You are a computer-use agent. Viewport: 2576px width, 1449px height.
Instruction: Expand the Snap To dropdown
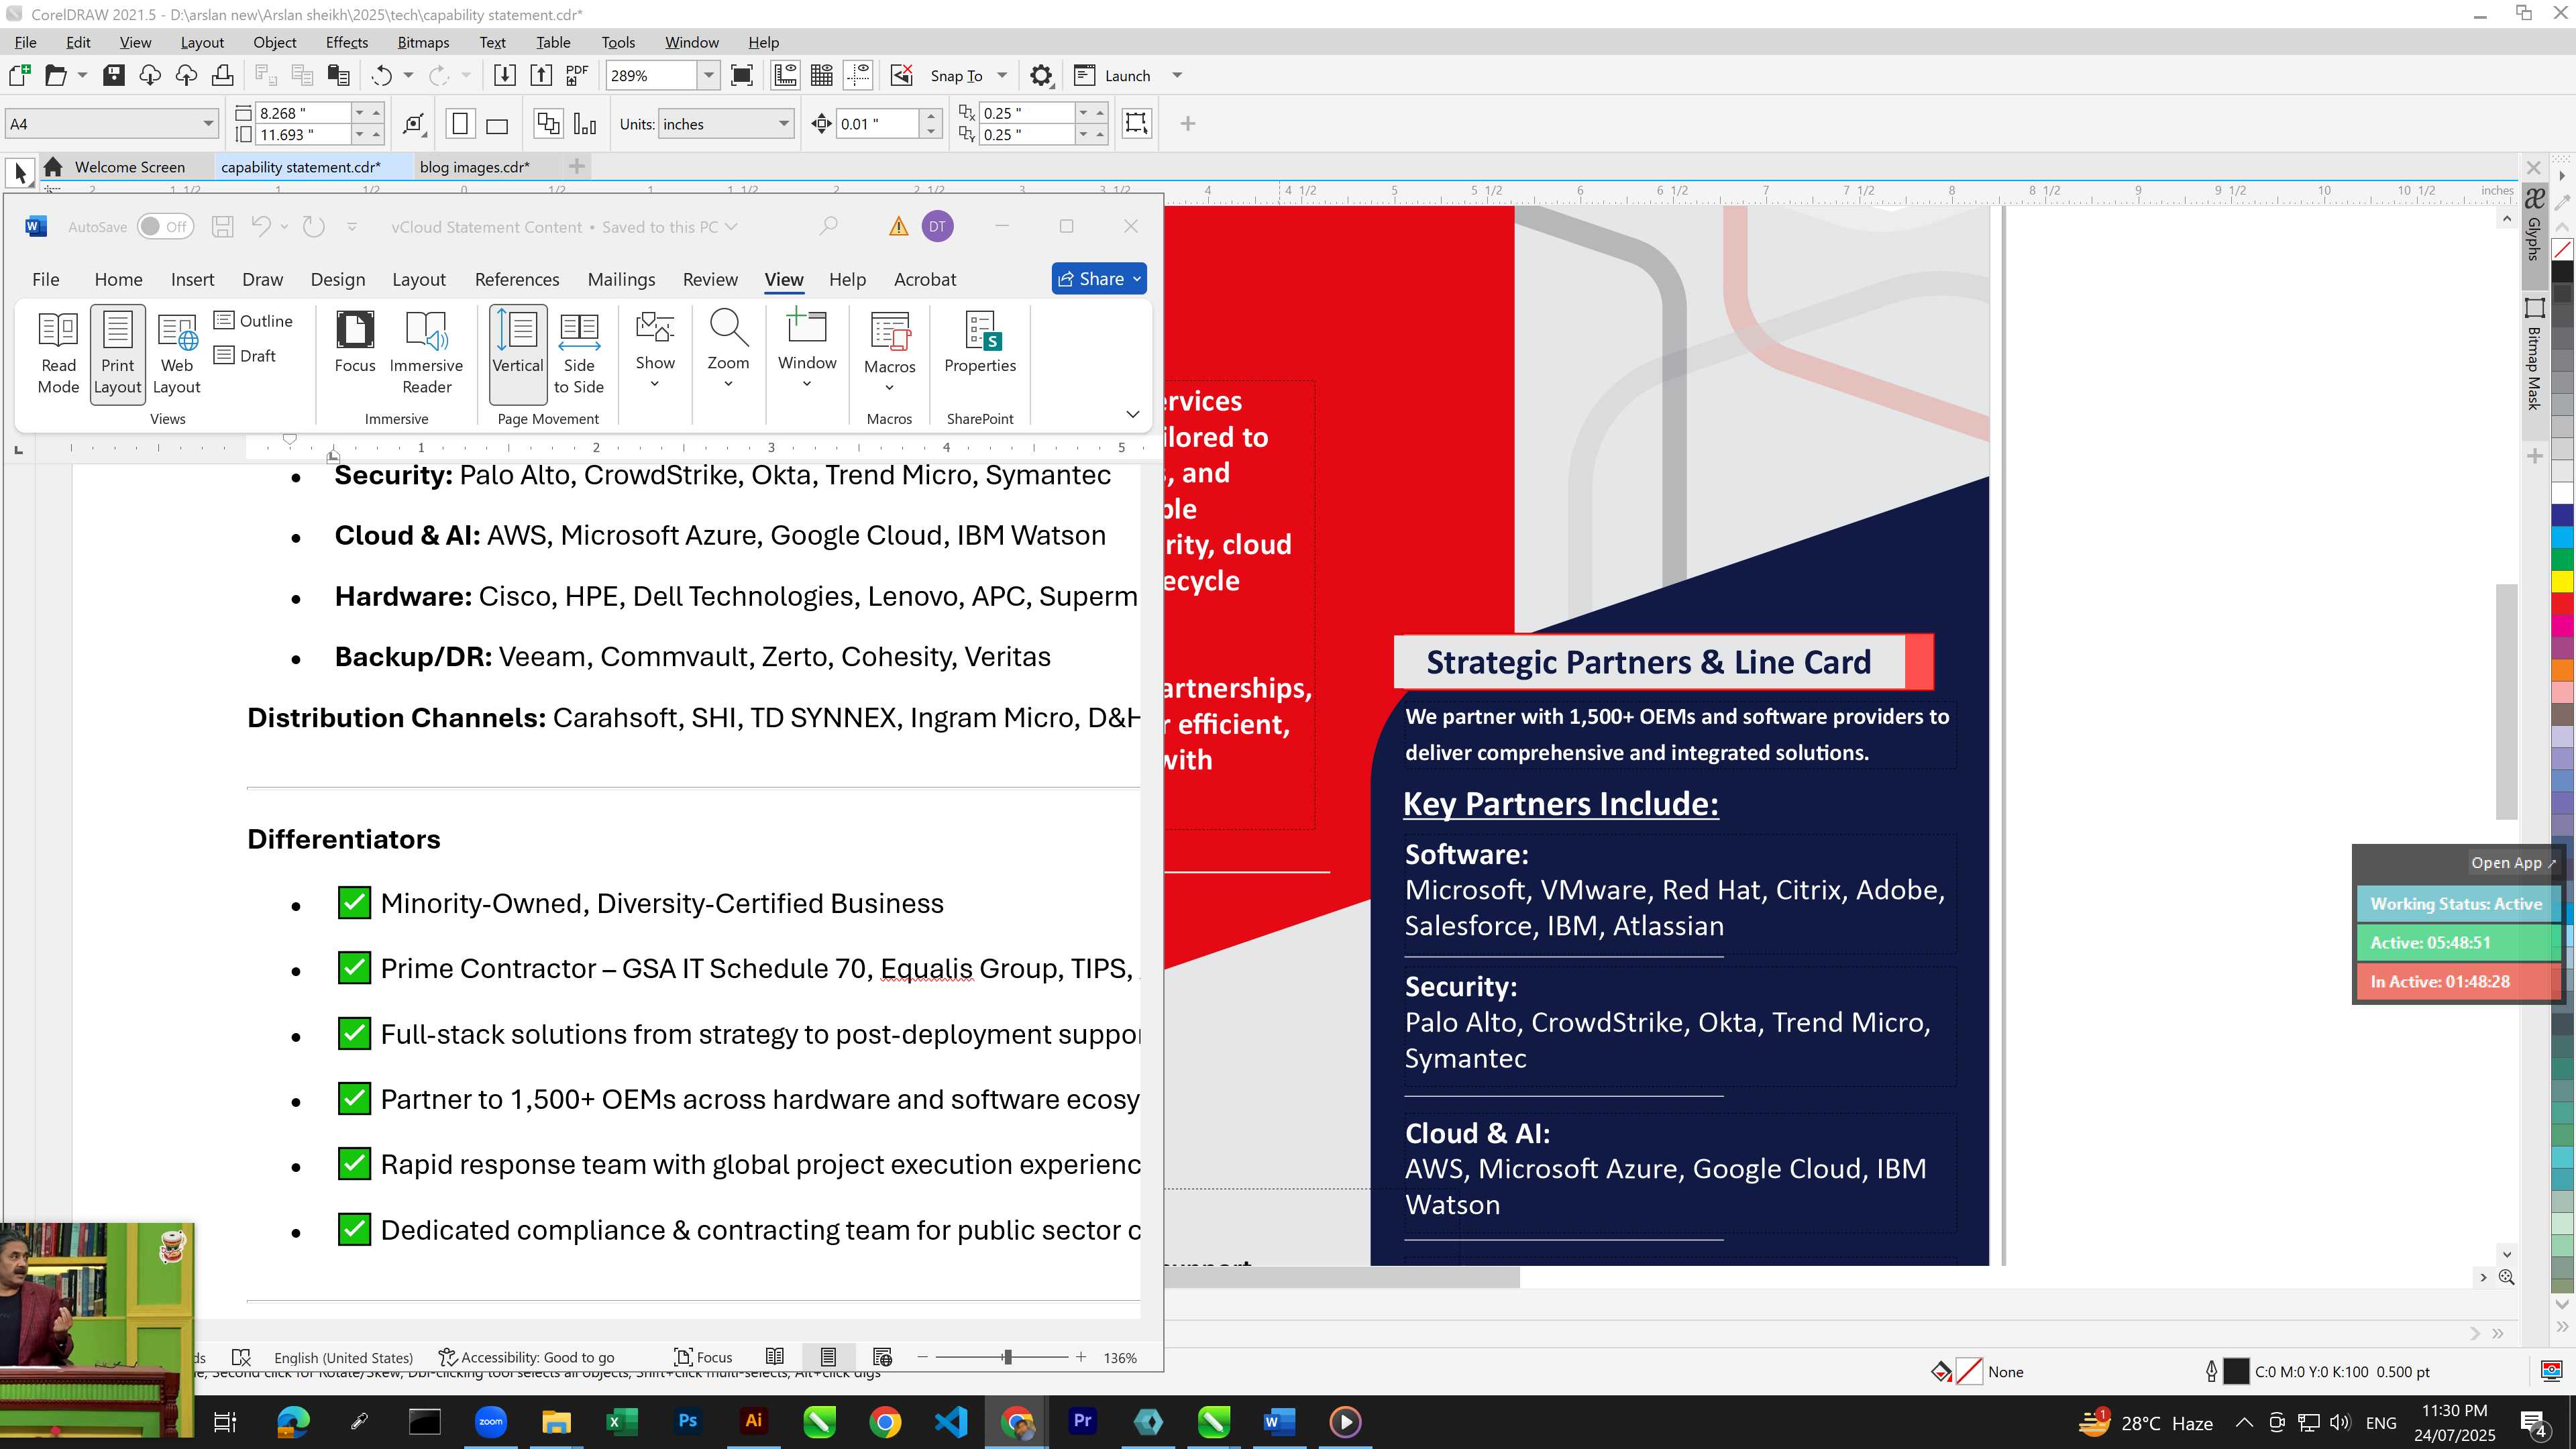1002,76
